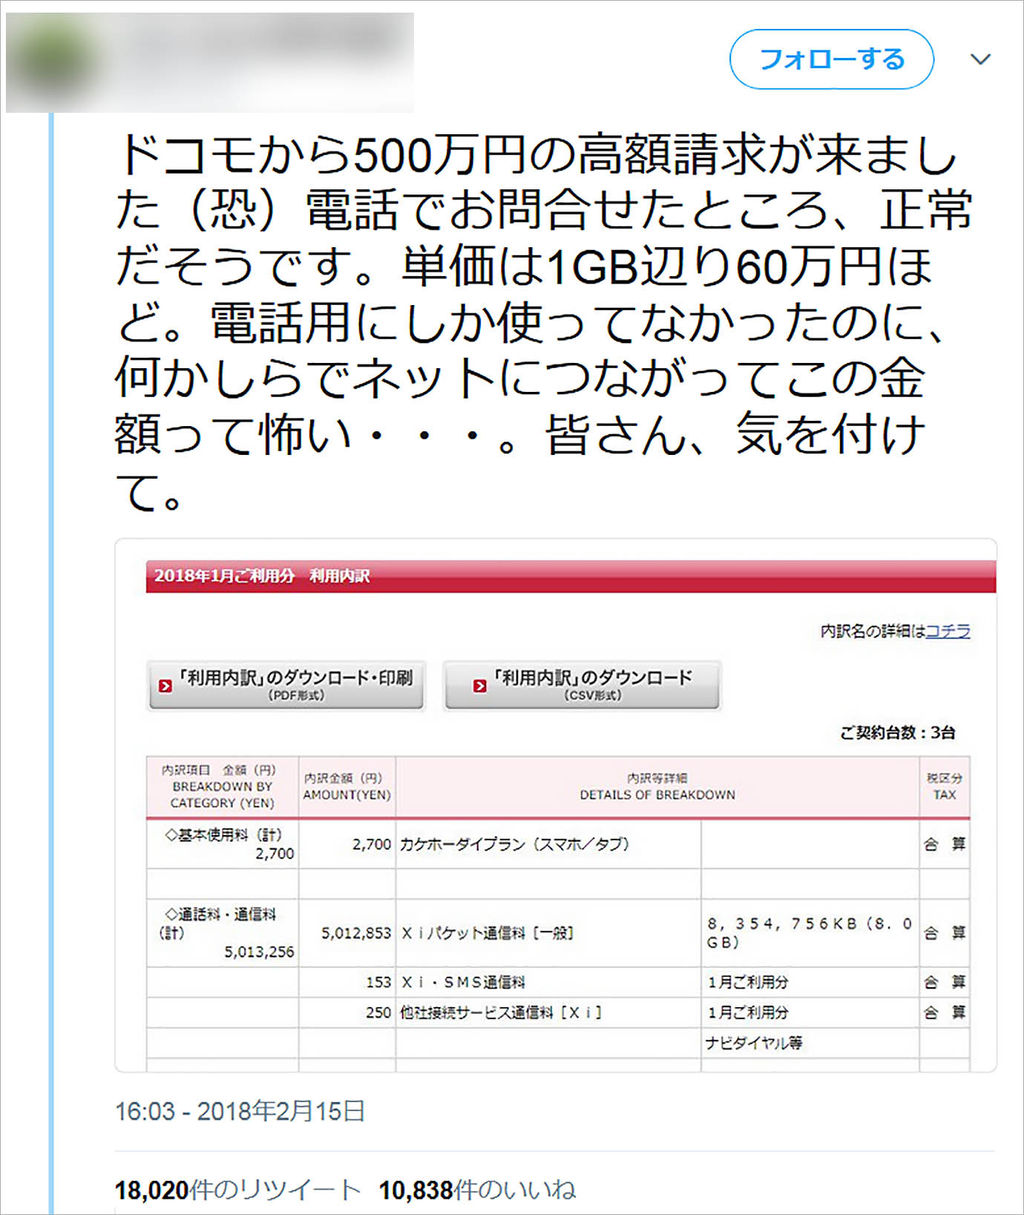View the 10,838件のいいね list
The height and width of the screenshot is (1215, 1024).
click(x=477, y=1190)
